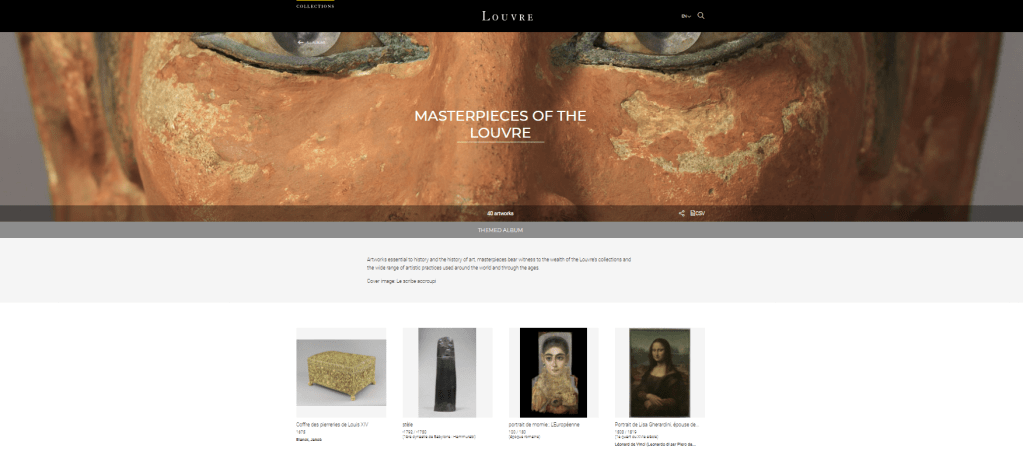The image size is (1023, 462).
Task: Open the Coffre des pierreries thumbnail
Action: point(341,373)
